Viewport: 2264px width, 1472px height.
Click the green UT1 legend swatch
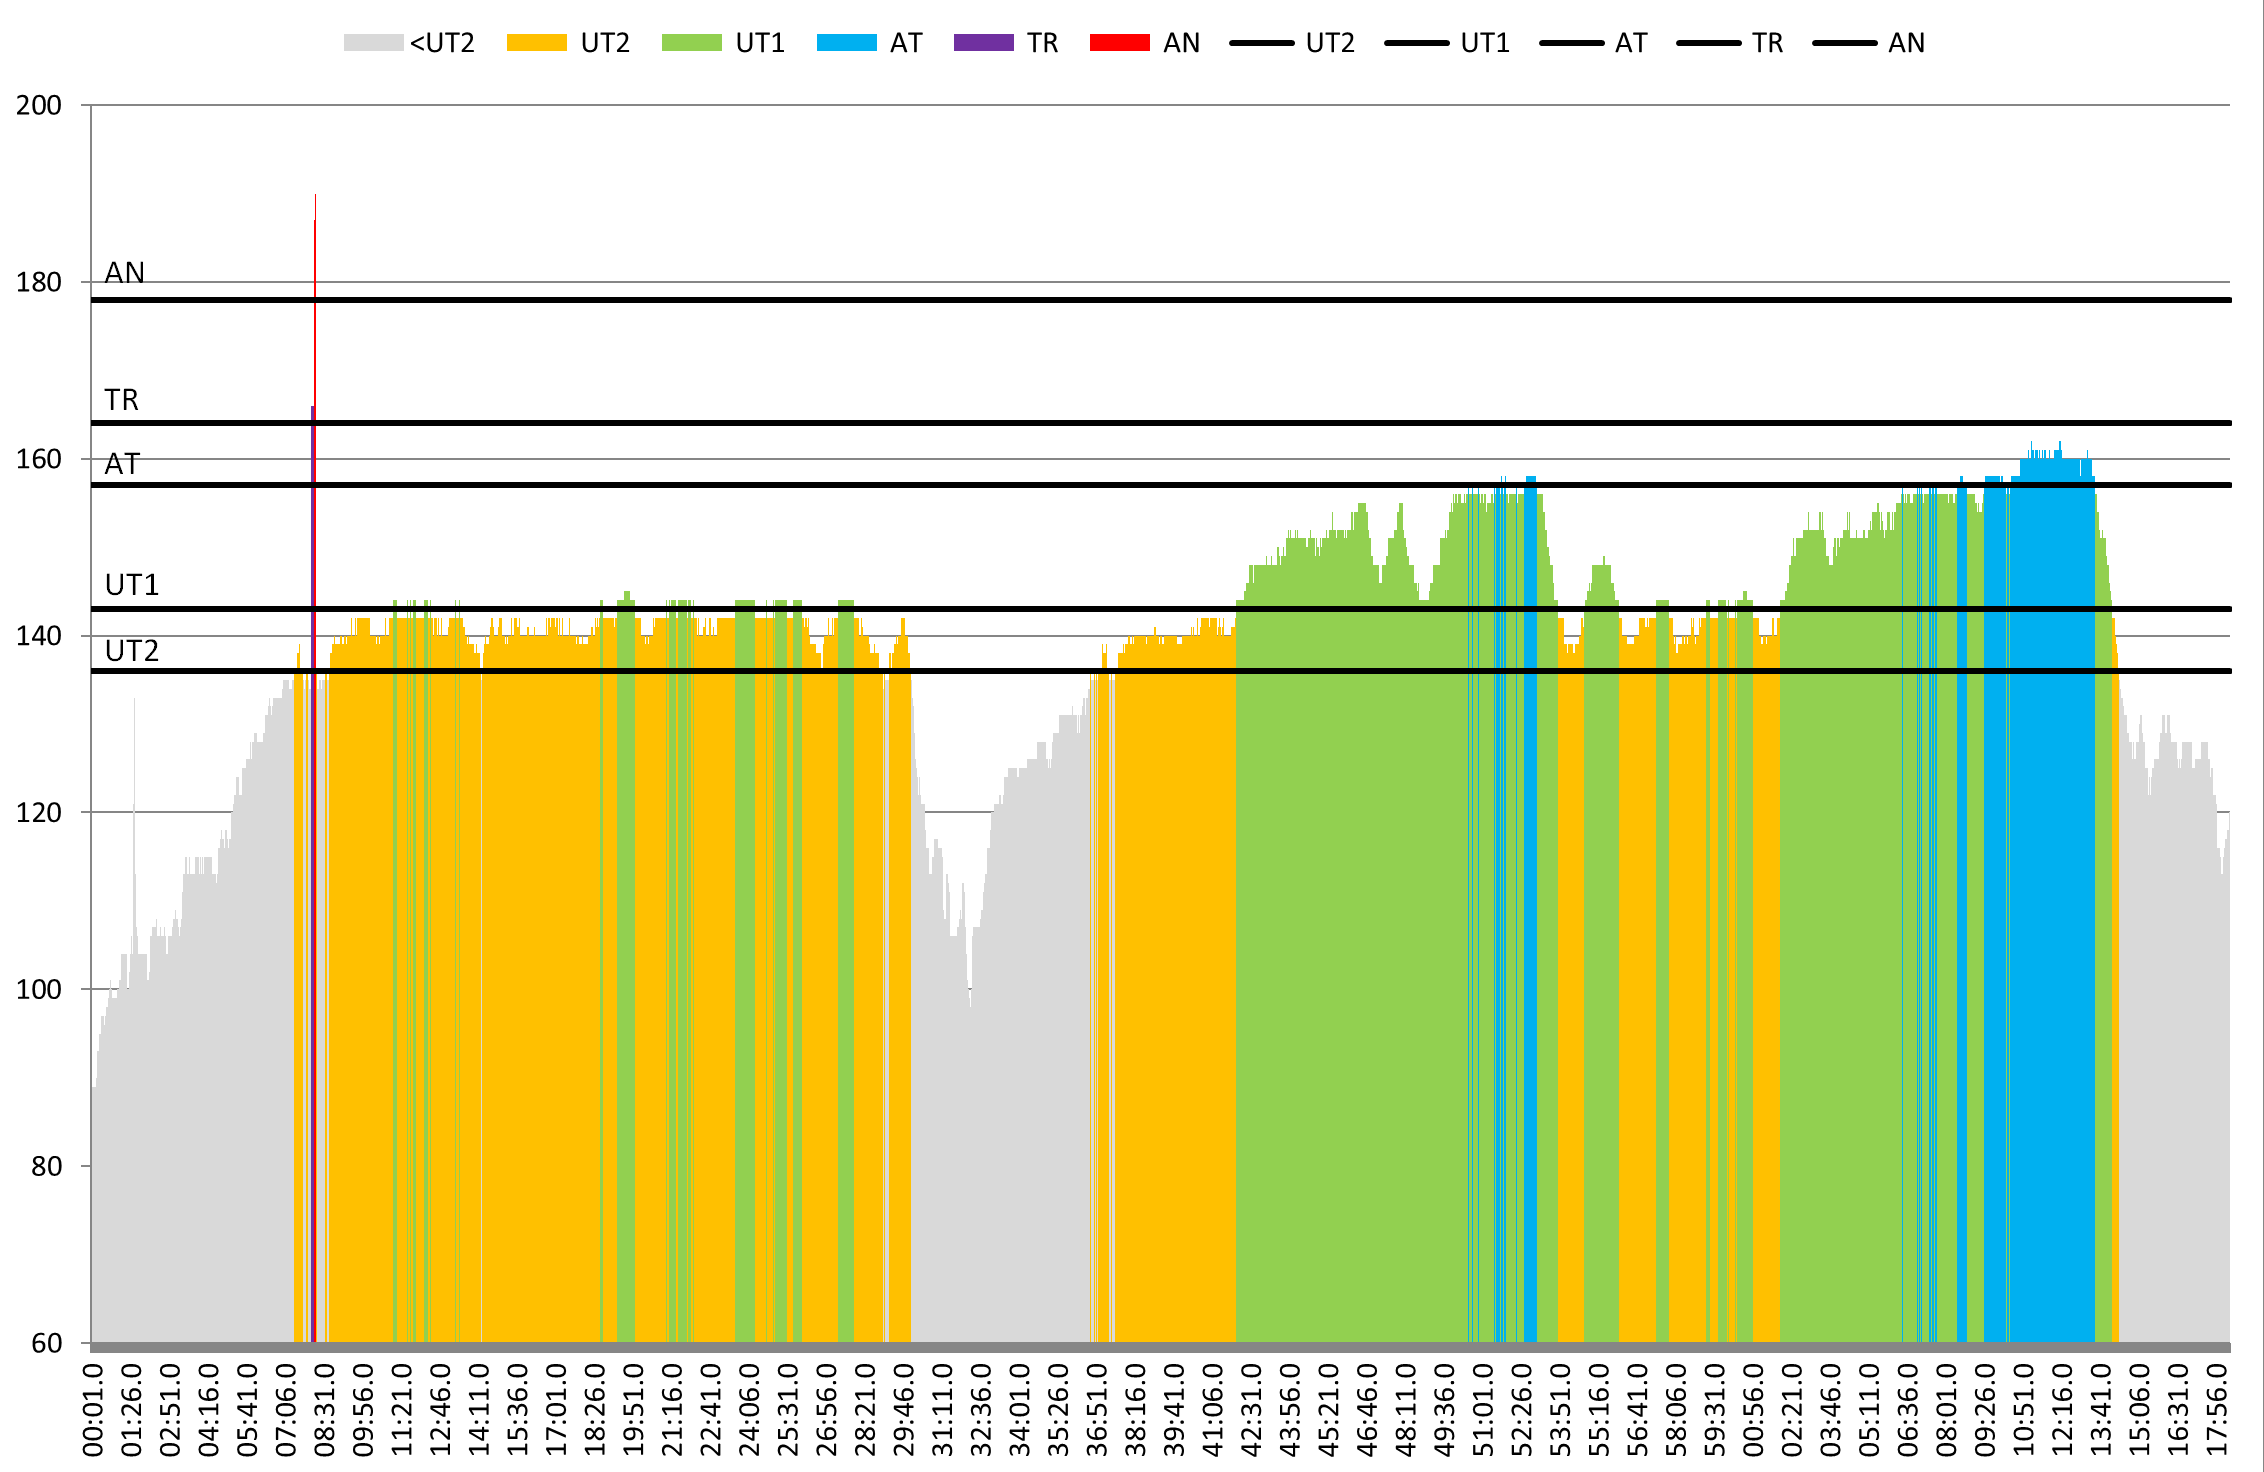tap(691, 43)
